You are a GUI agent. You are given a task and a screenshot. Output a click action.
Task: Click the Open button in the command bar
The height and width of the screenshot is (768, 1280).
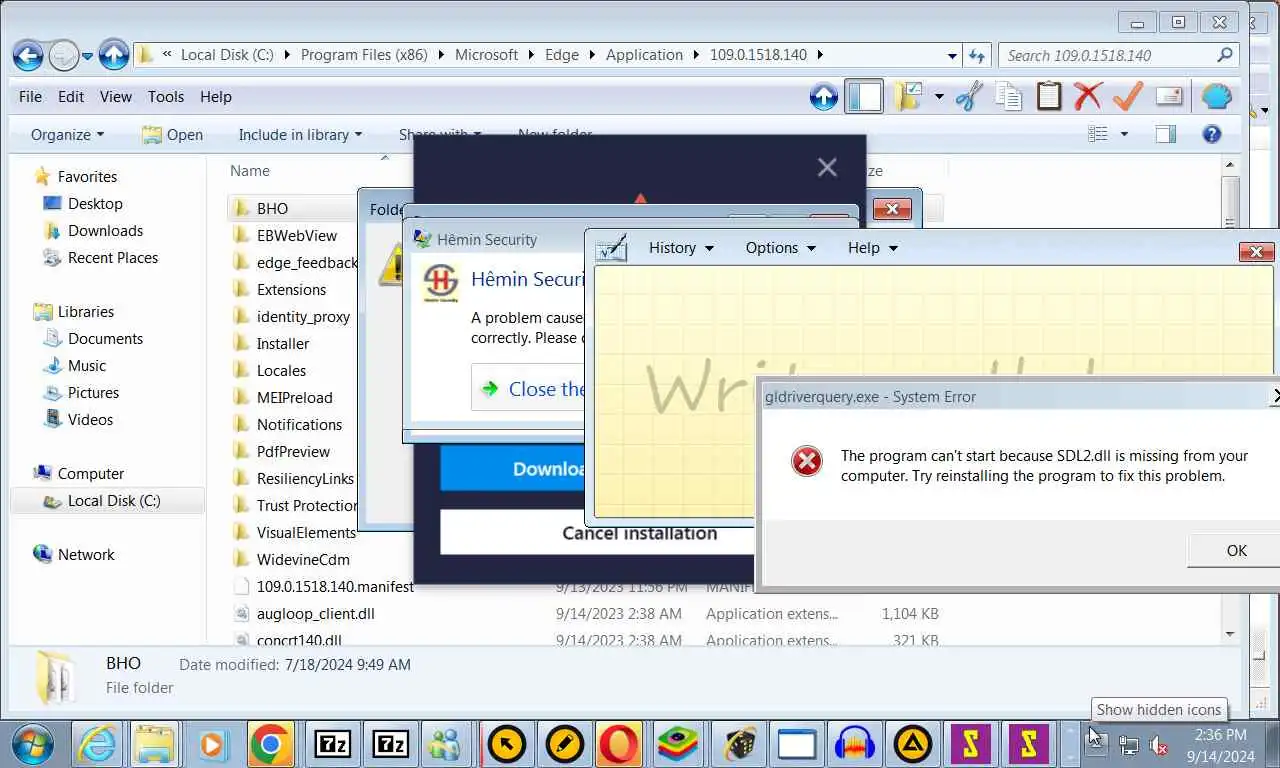[172, 134]
